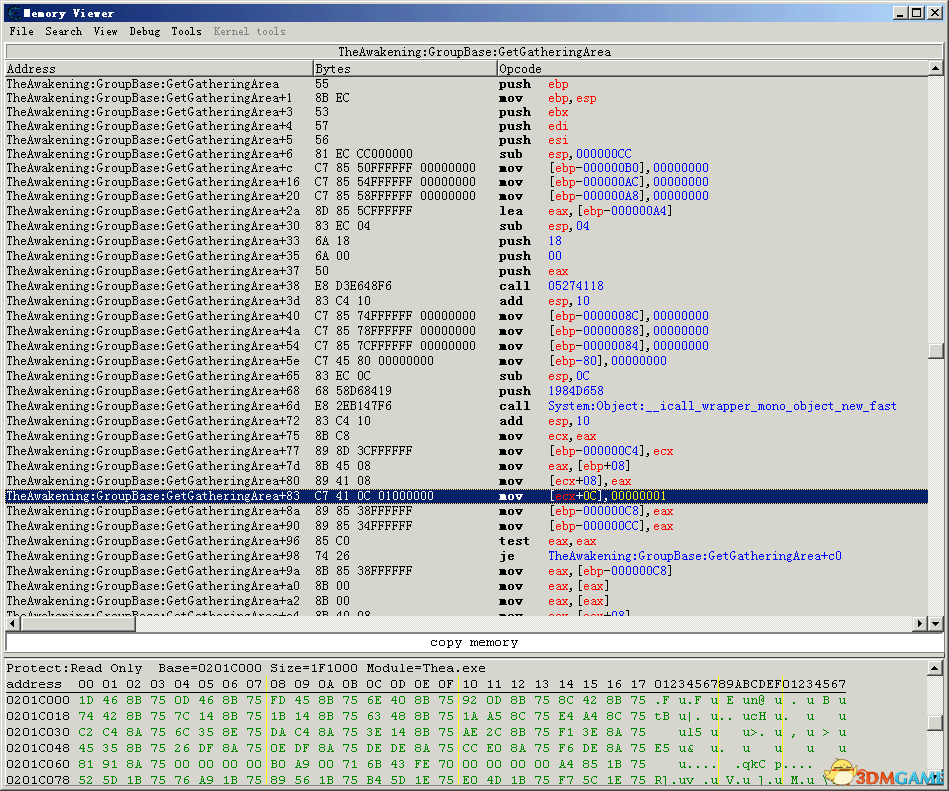Click hex view vertical scrollbar thumb
Image resolution: width=949 pixels, height=791 pixels.
(935, 723)
